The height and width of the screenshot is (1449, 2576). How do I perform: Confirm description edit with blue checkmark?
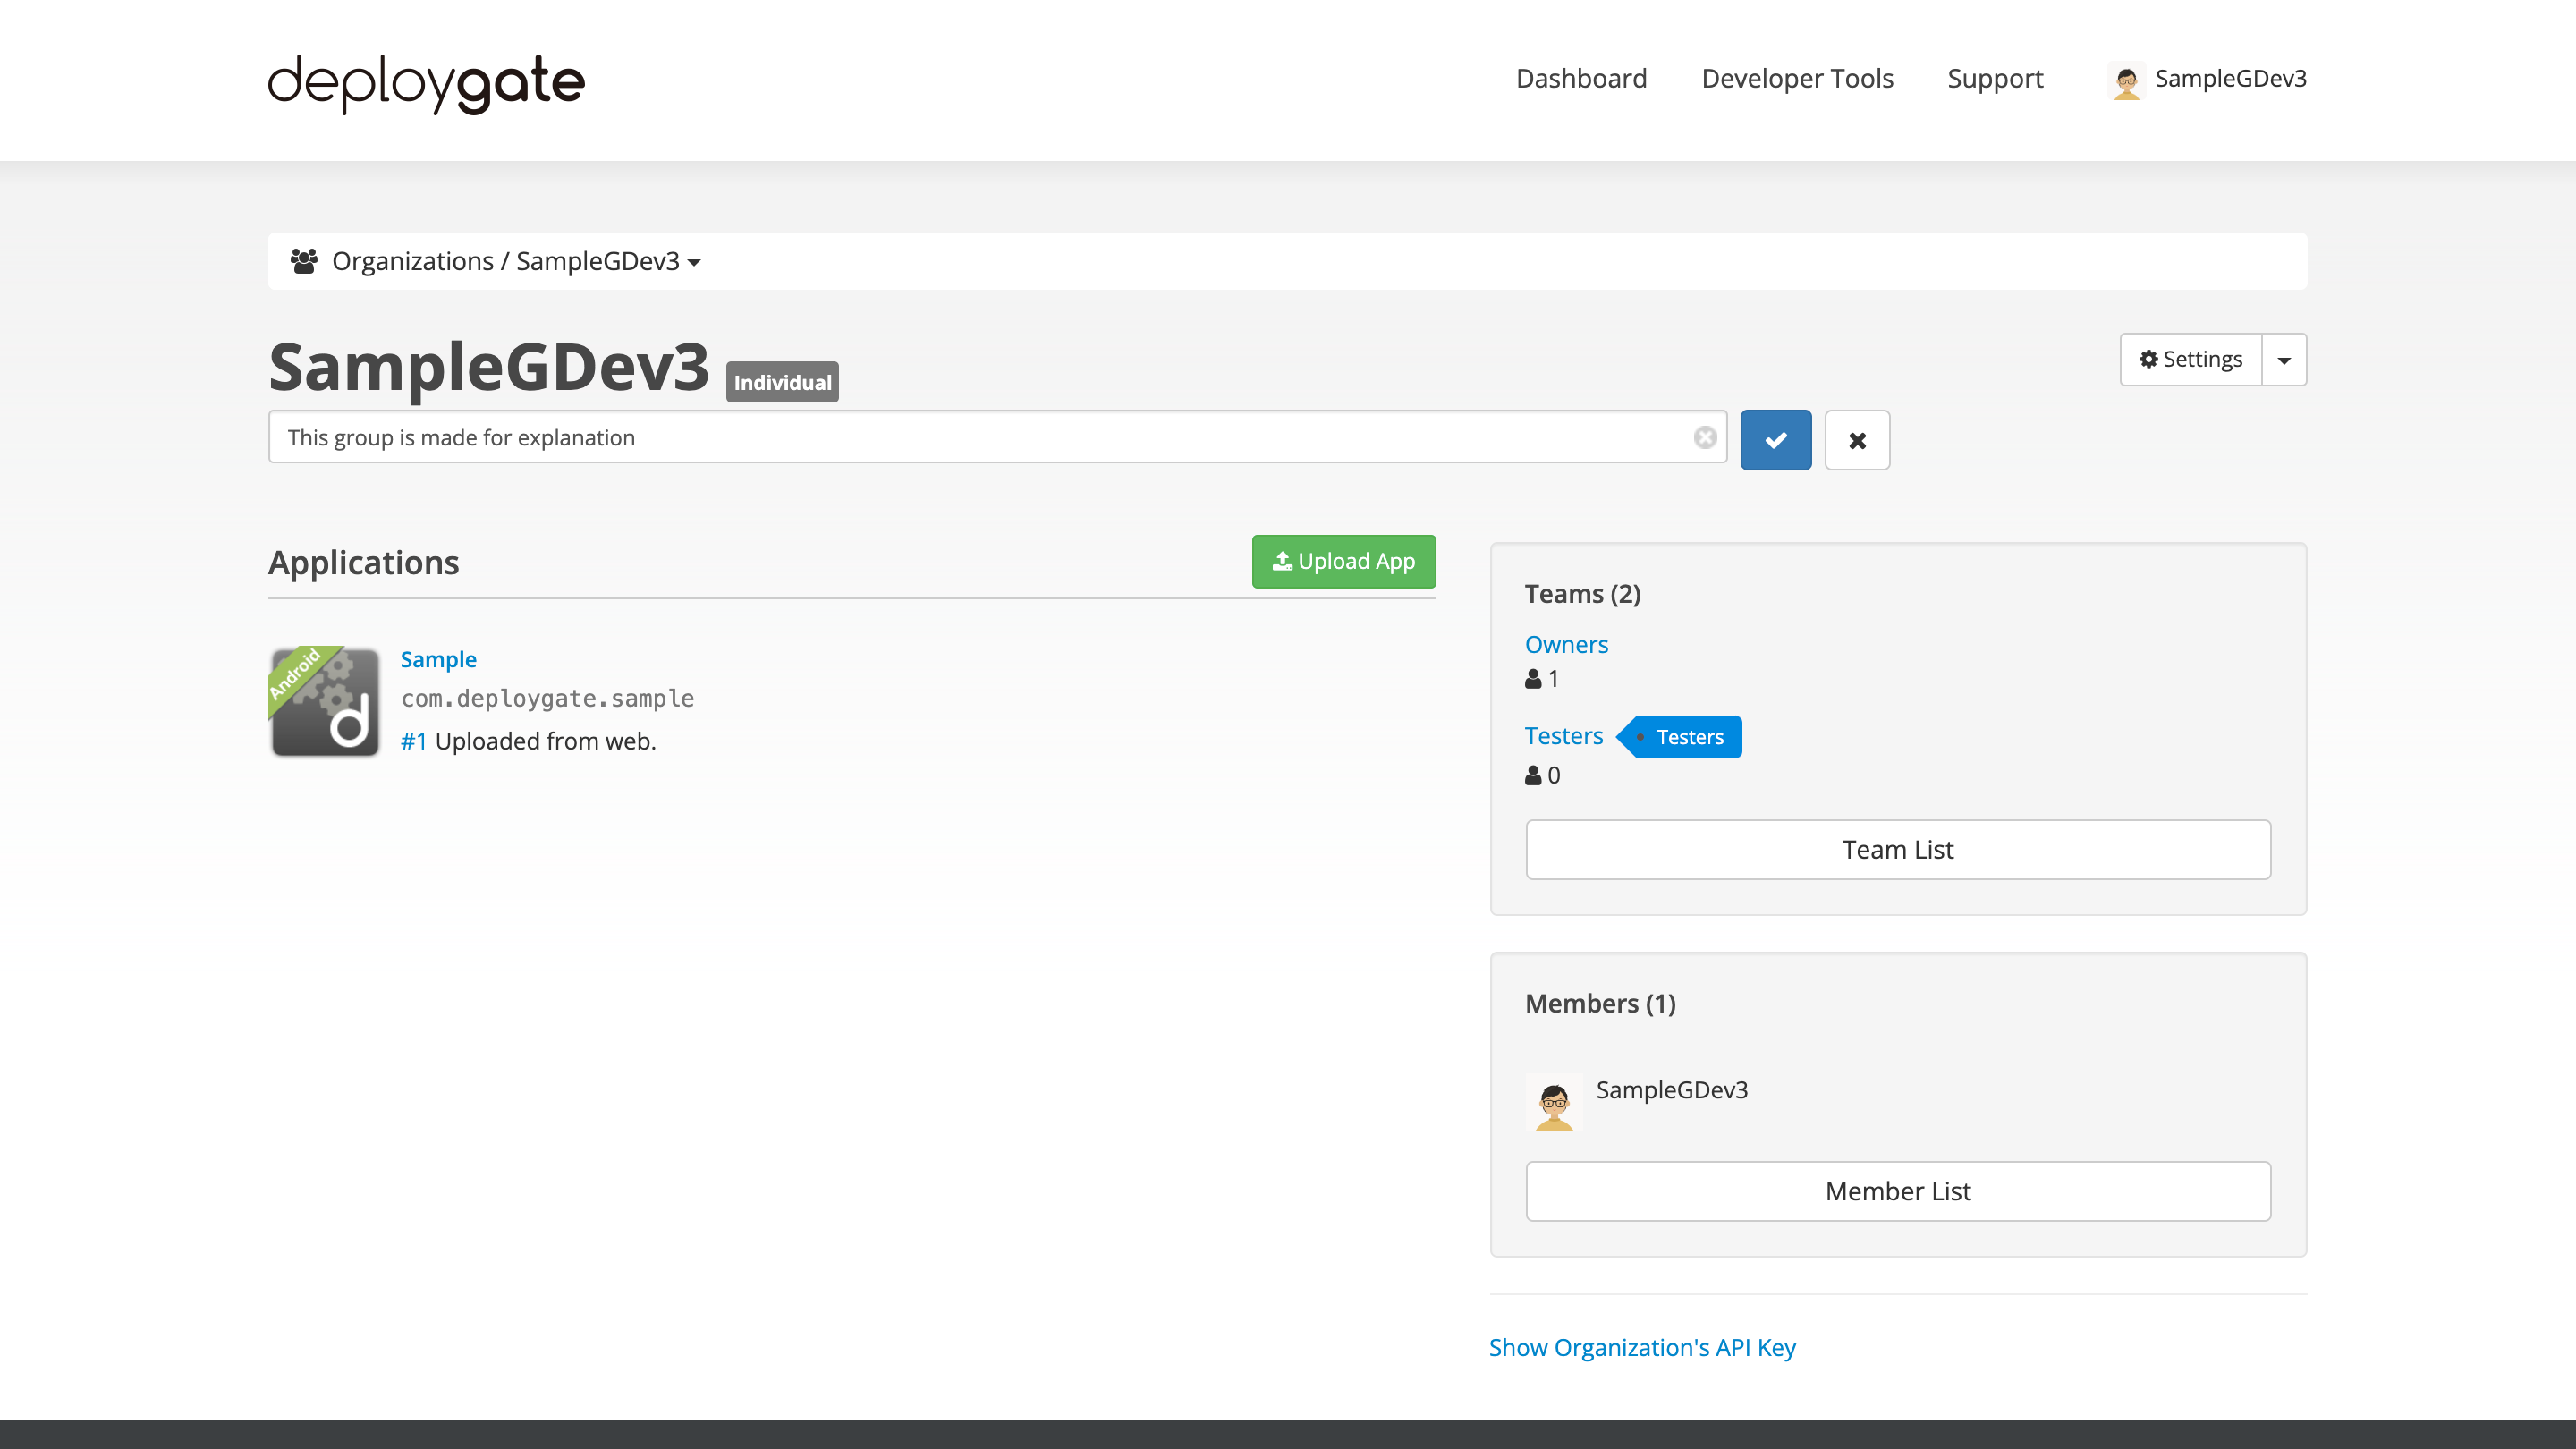coord(1775,439)
